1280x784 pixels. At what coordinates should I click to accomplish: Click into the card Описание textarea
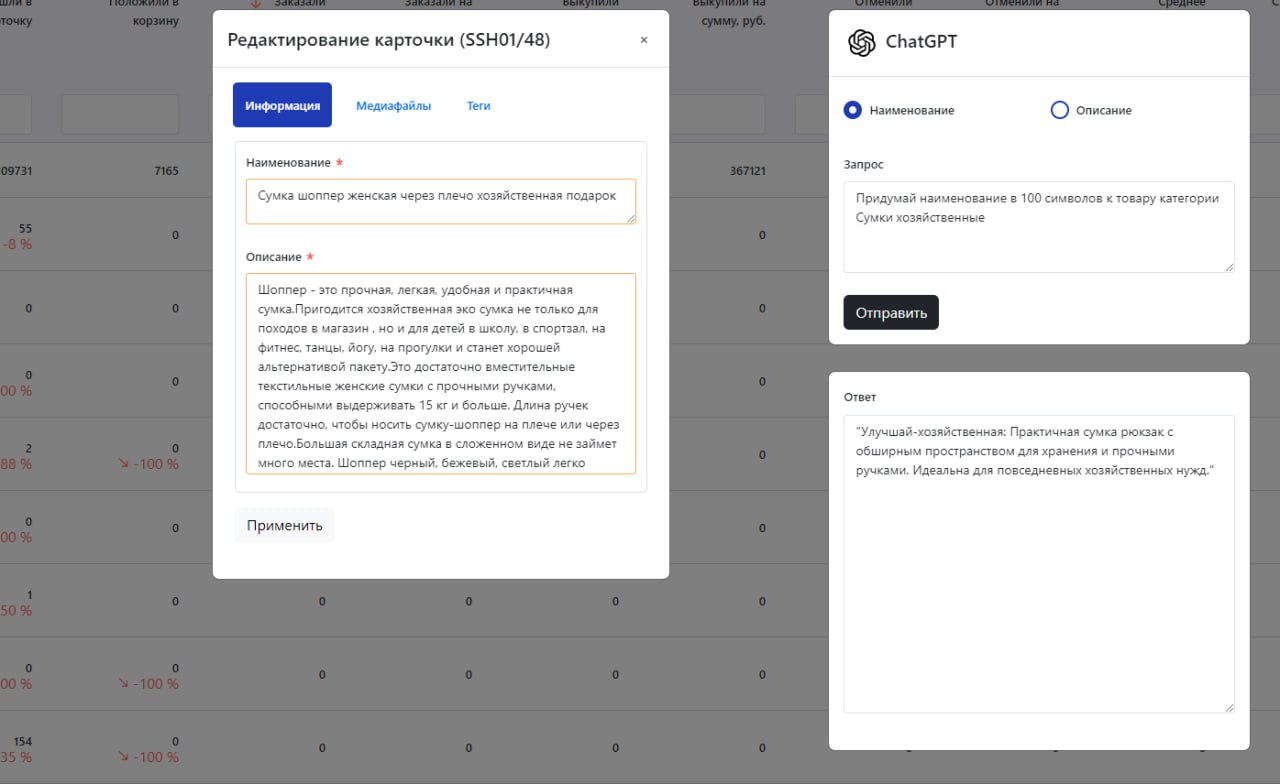tap(440, 373)
